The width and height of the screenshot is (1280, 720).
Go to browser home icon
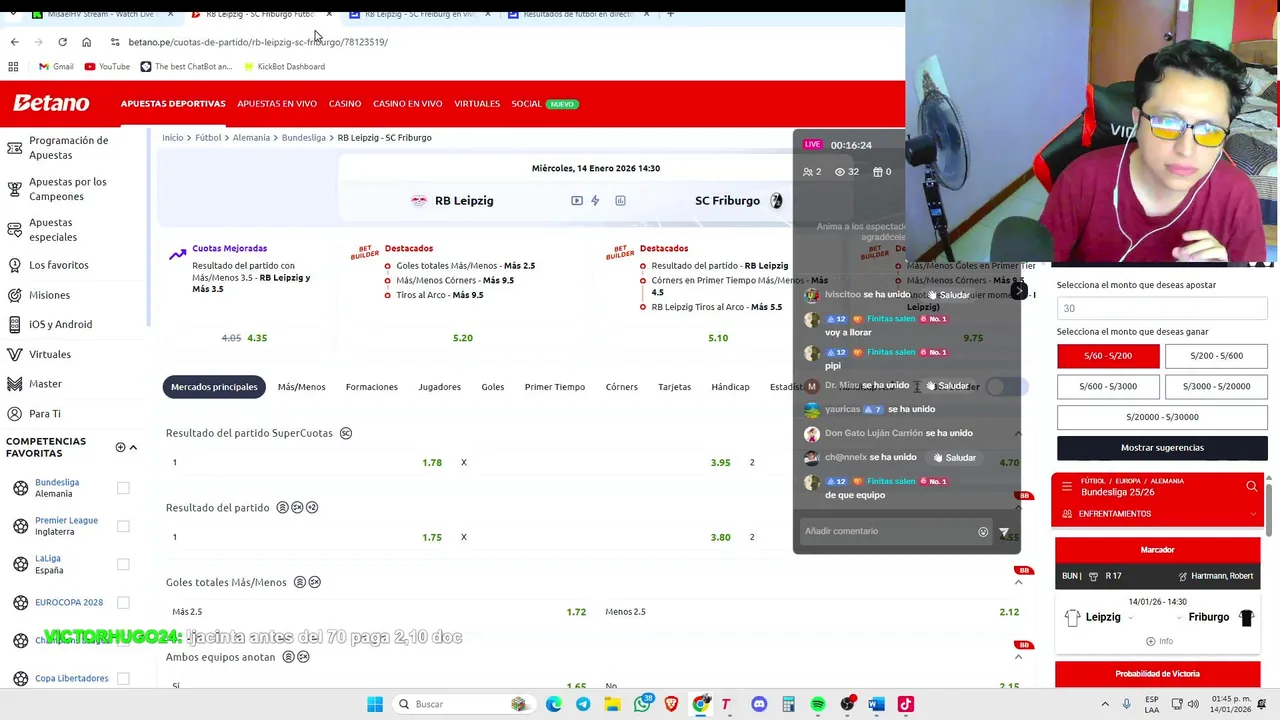86,42
